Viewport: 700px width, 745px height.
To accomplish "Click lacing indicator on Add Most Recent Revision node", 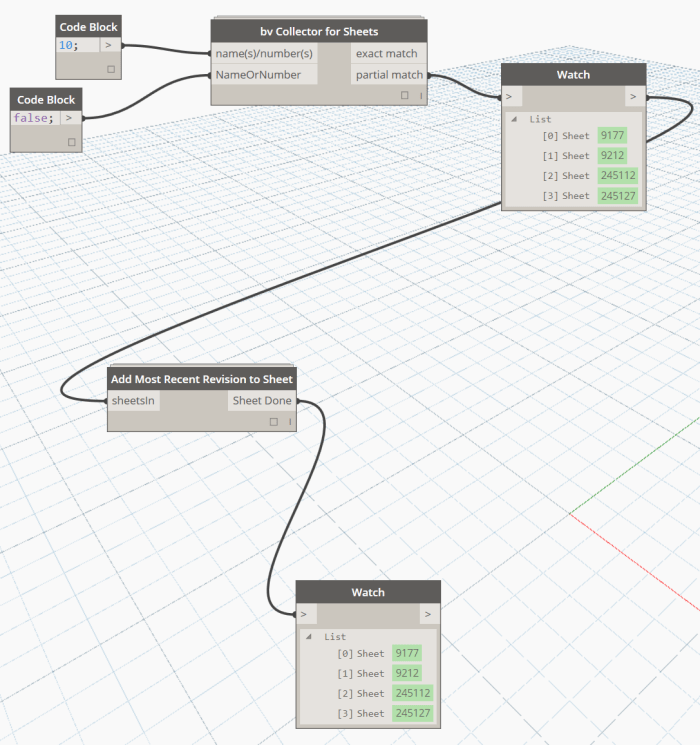I will click(290, 421).
